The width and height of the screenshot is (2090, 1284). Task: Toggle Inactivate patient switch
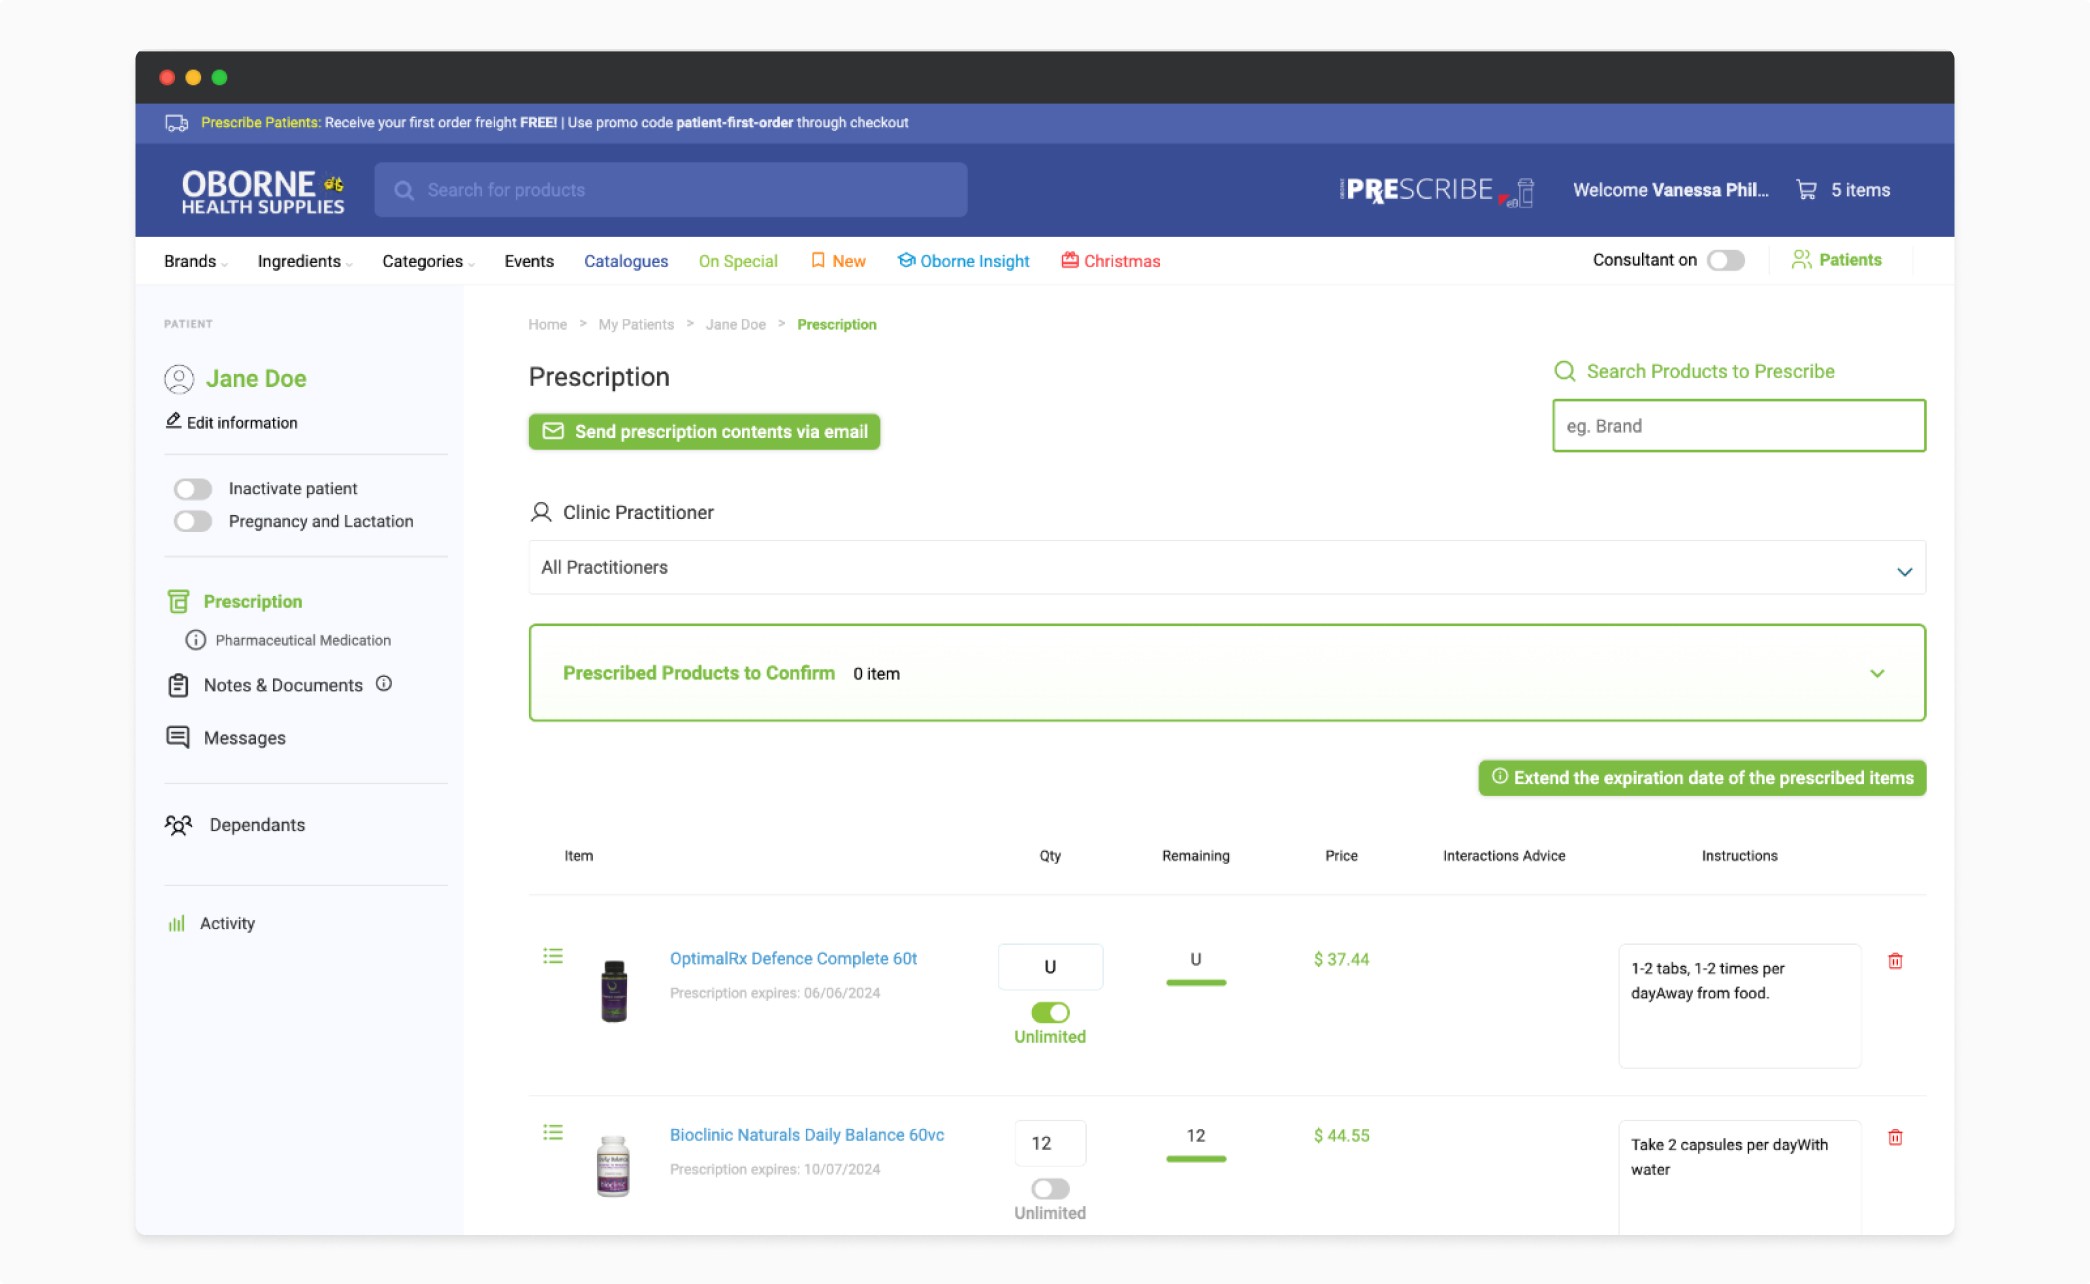192,488
